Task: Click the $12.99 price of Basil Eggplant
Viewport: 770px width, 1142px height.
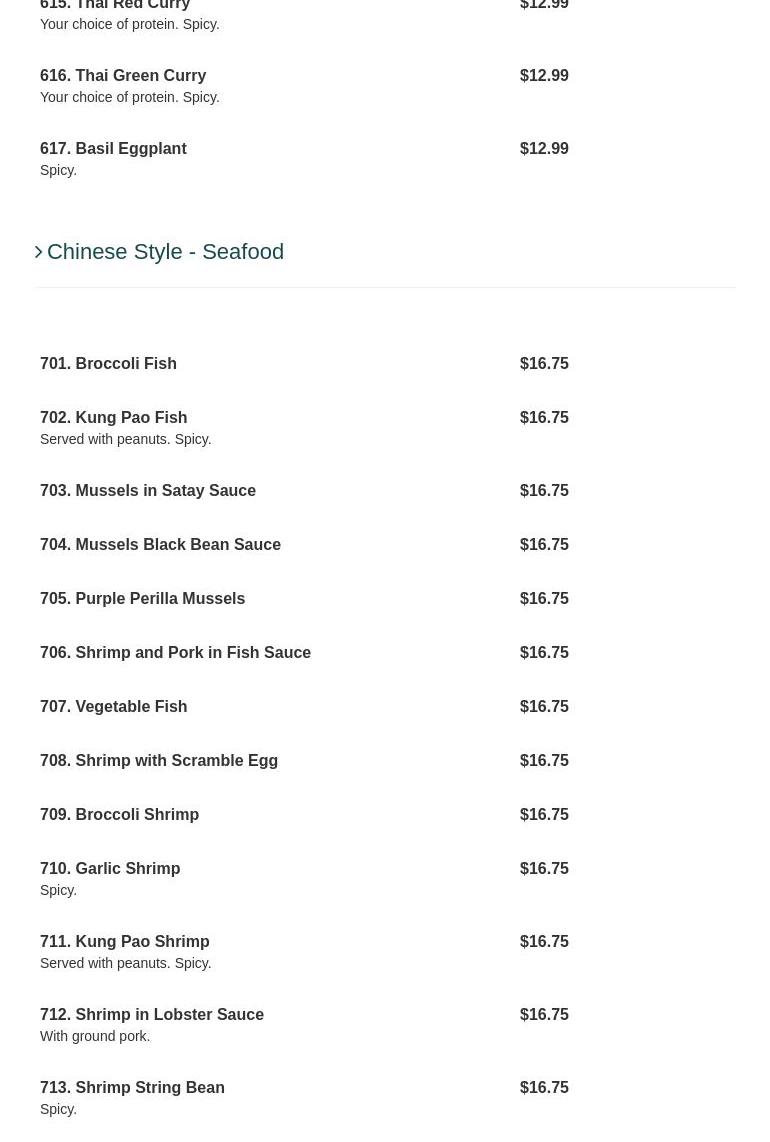Action: pyautogui.click(x=544, y=149)
